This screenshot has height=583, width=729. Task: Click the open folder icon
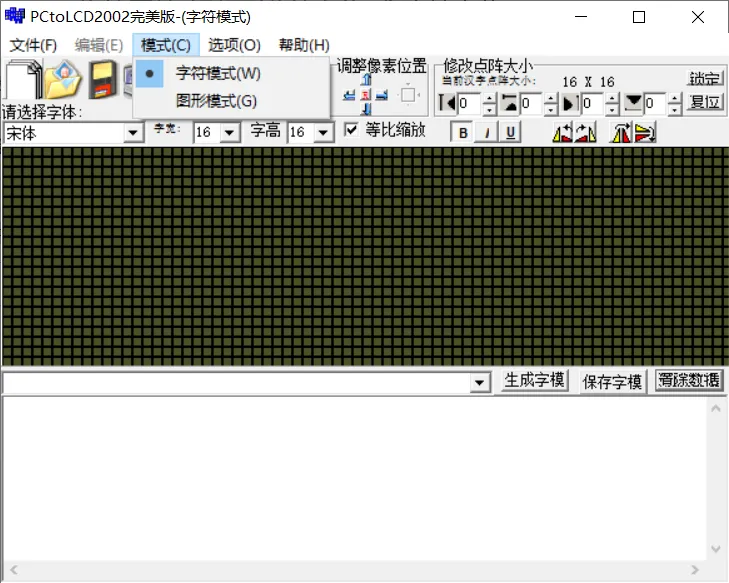(64, 79)
